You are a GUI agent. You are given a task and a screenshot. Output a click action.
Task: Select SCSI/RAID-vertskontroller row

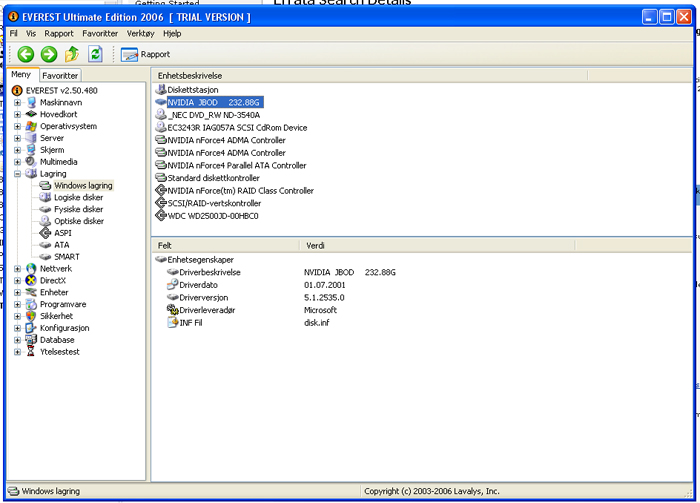coord(214,203)
